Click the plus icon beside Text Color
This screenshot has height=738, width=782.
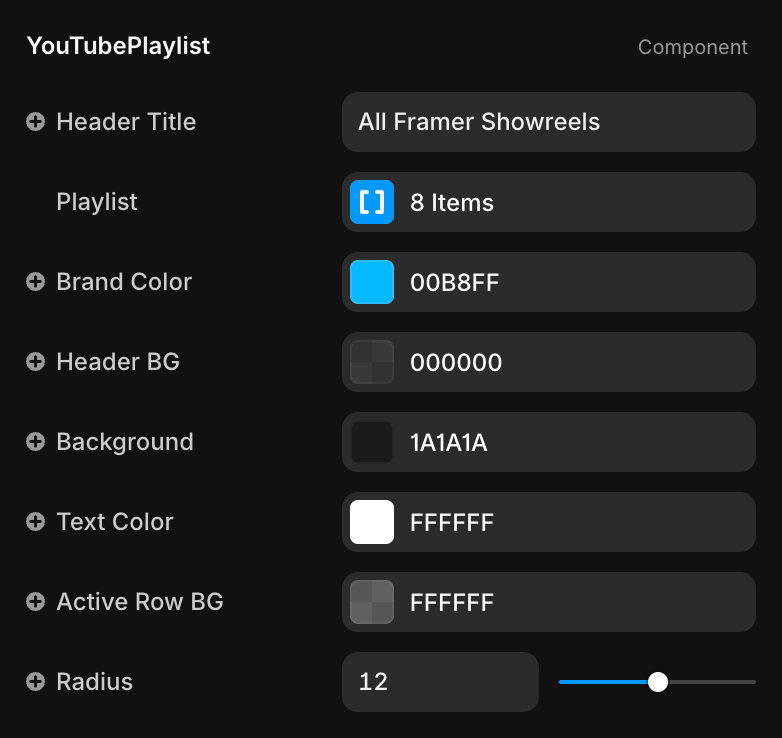pos(35,522)
